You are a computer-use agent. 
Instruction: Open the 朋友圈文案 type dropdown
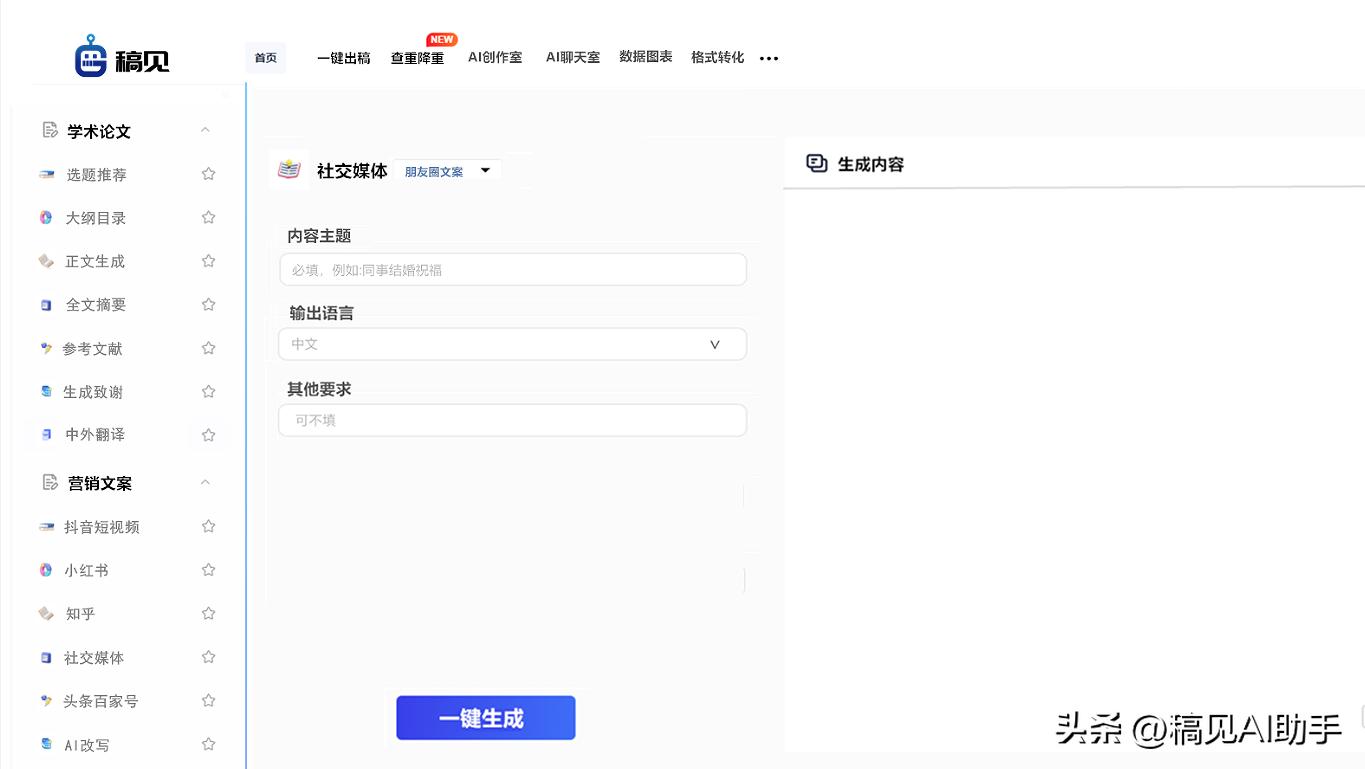pyautogui.click(x=447, y=171)
